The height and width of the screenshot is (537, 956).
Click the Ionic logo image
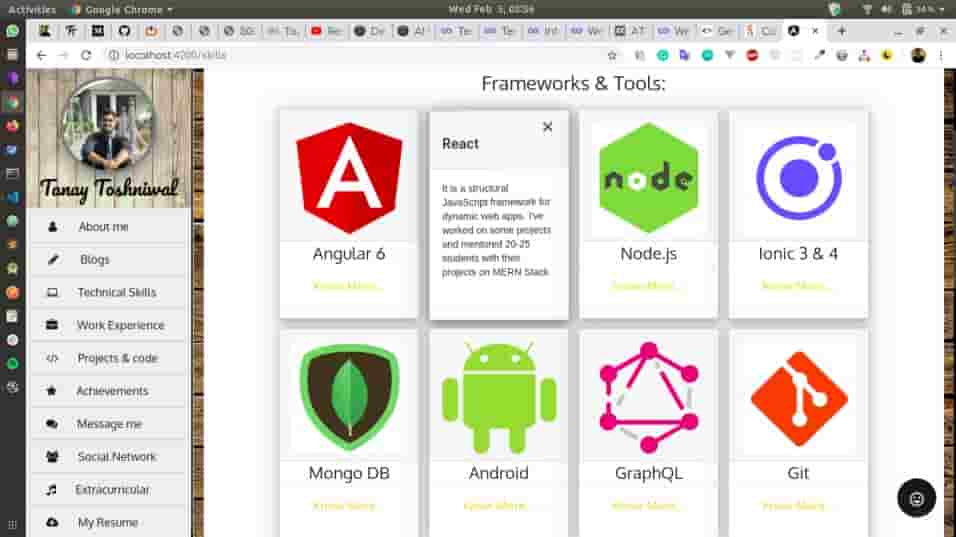799,177
